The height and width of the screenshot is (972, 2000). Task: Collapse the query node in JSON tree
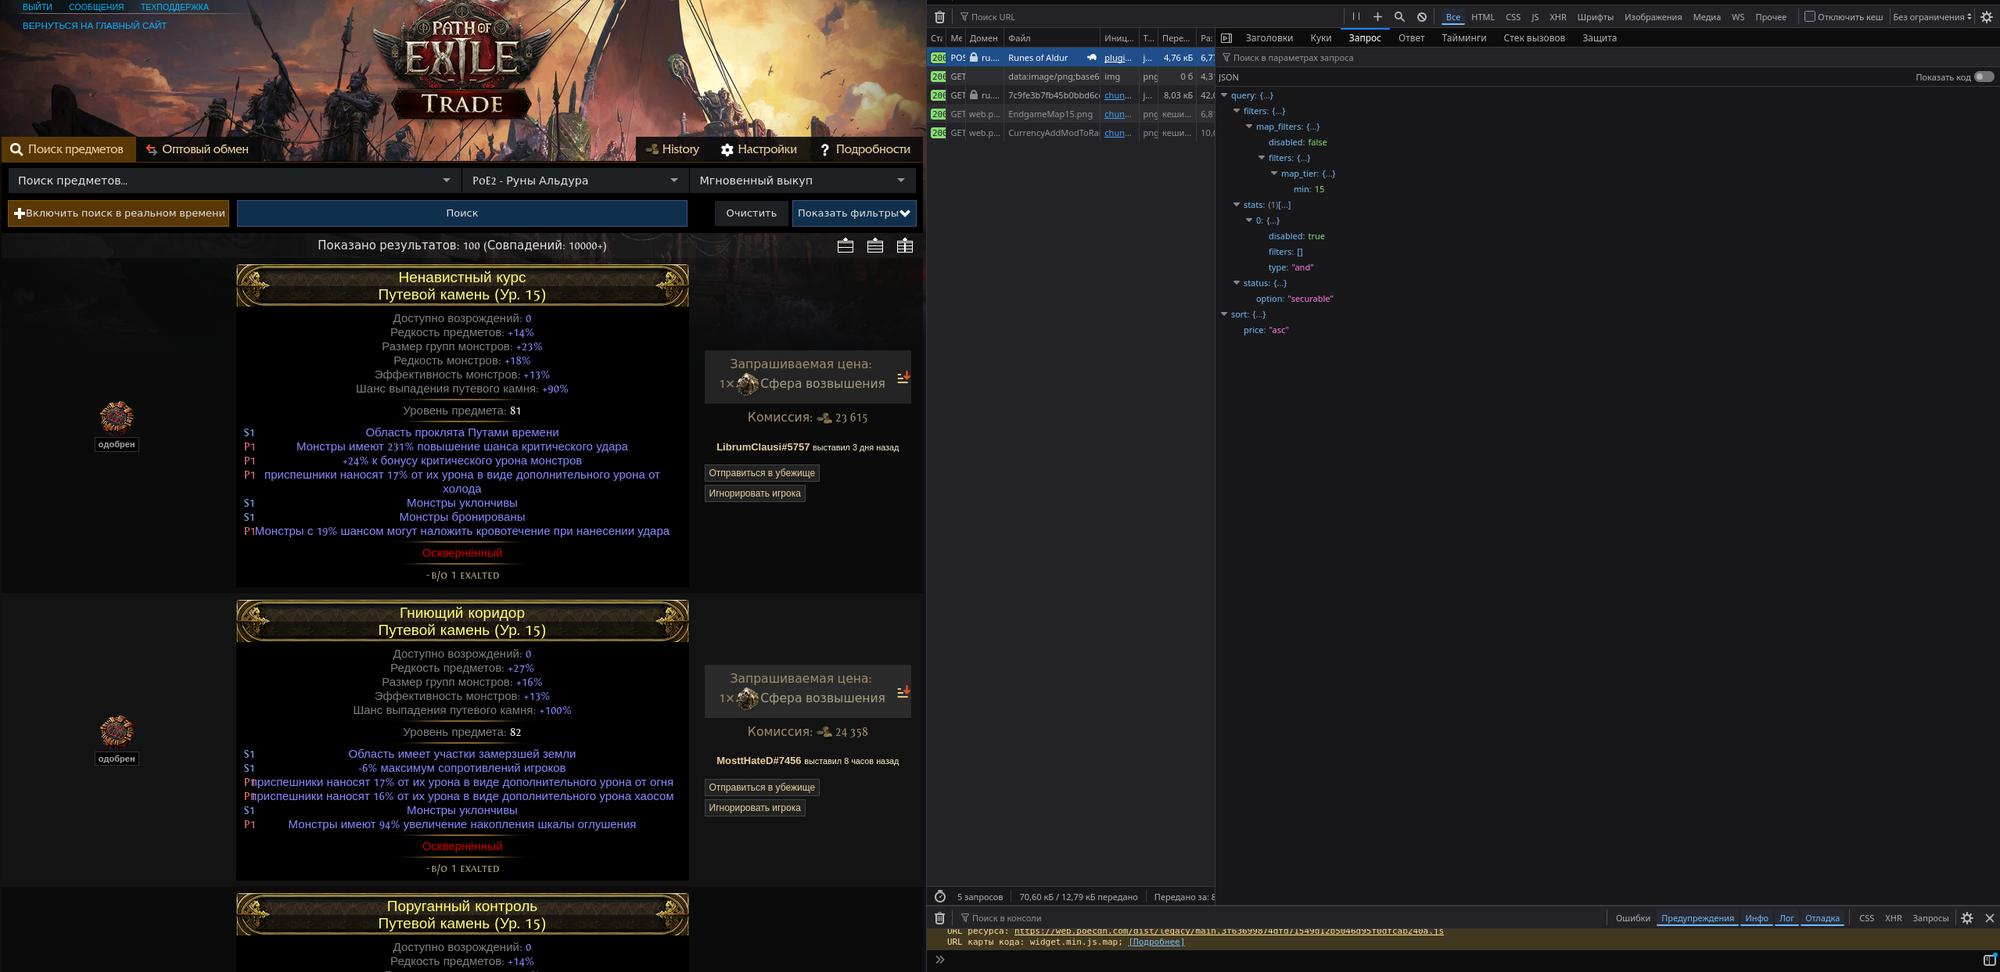click(1224, 96)
